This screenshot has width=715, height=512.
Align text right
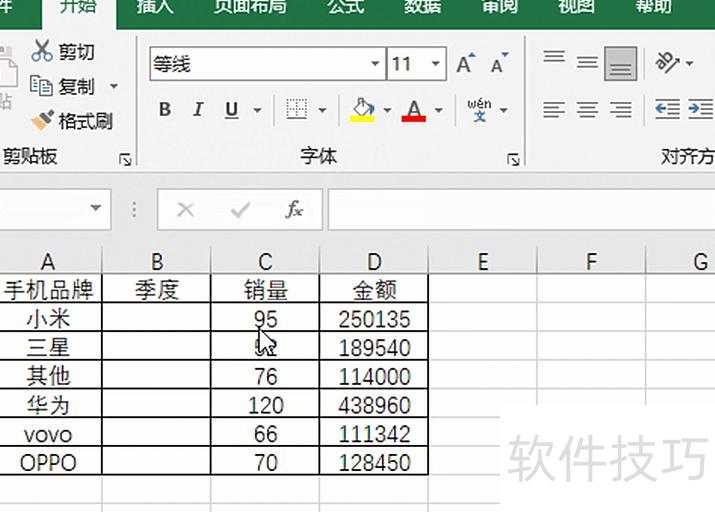click(621, 110)
